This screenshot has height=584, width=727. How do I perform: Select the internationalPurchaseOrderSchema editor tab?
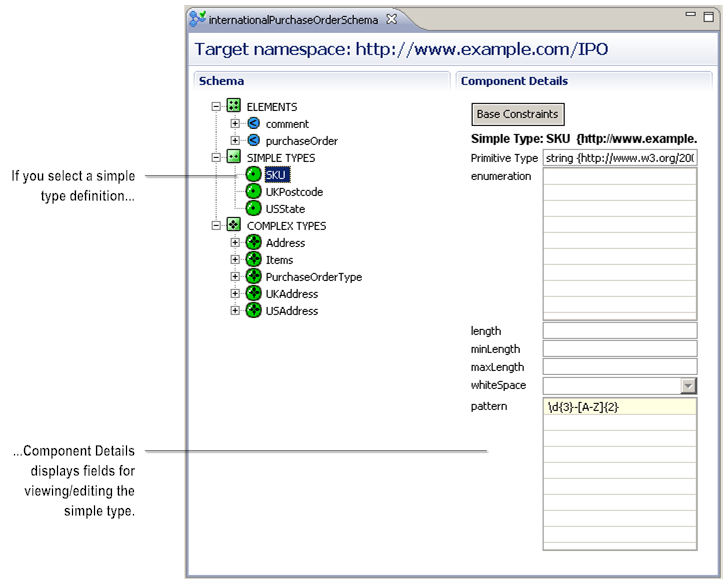pos(292,19)
